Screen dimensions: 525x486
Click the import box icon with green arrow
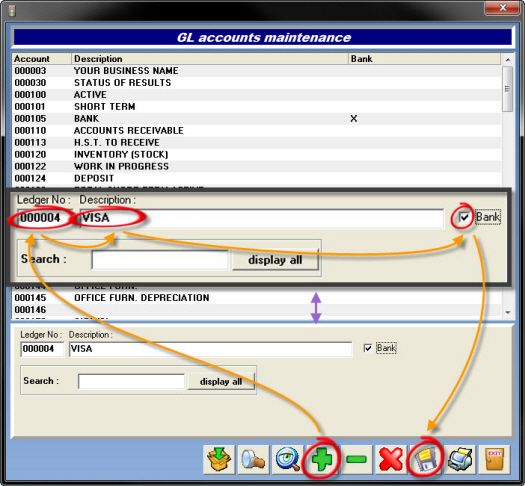click(219, 460)
